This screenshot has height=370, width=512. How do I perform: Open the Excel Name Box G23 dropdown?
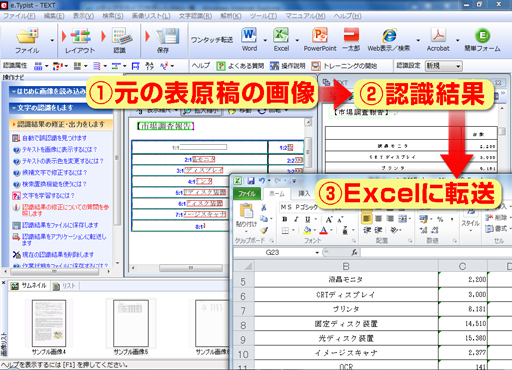pos(317,253)
